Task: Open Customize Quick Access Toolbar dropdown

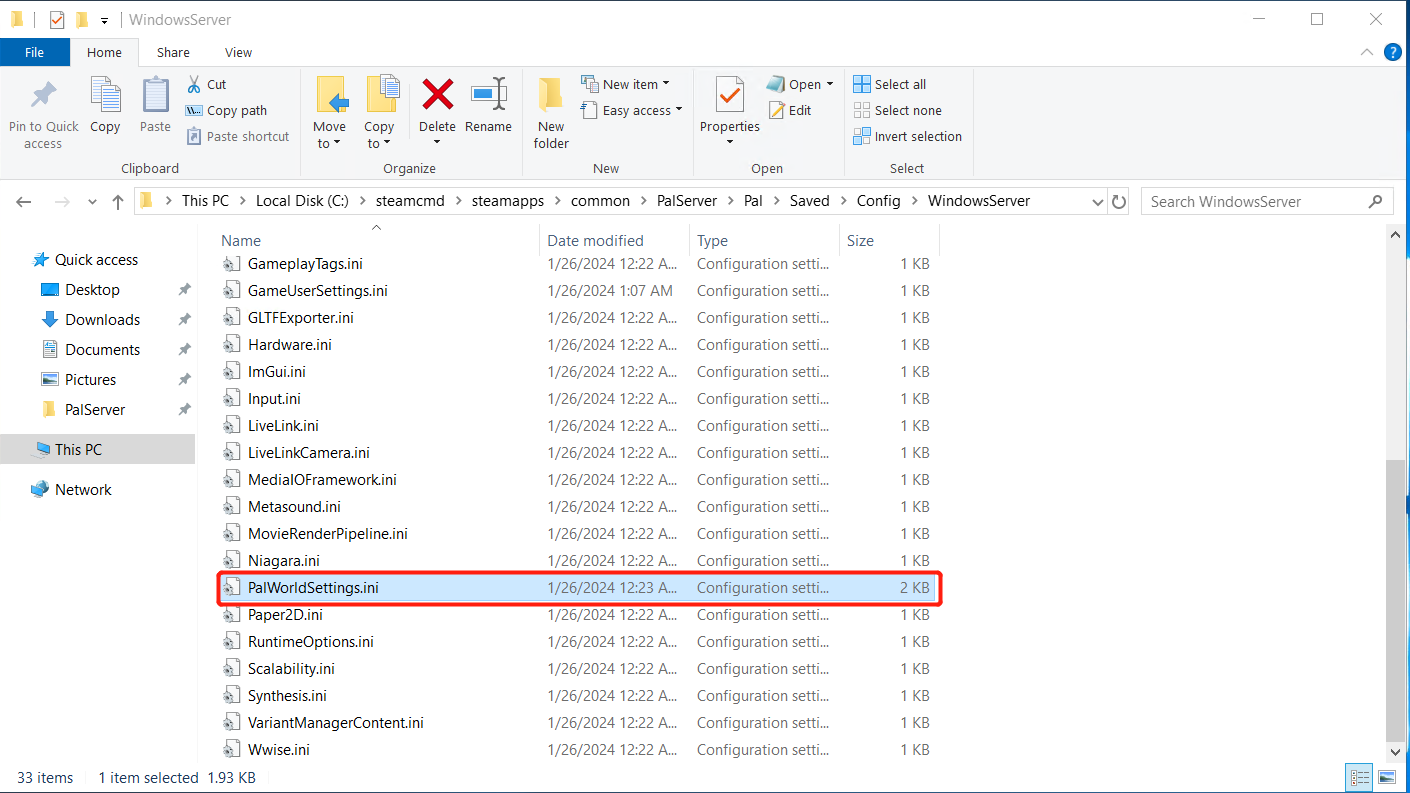Action: 104,20
